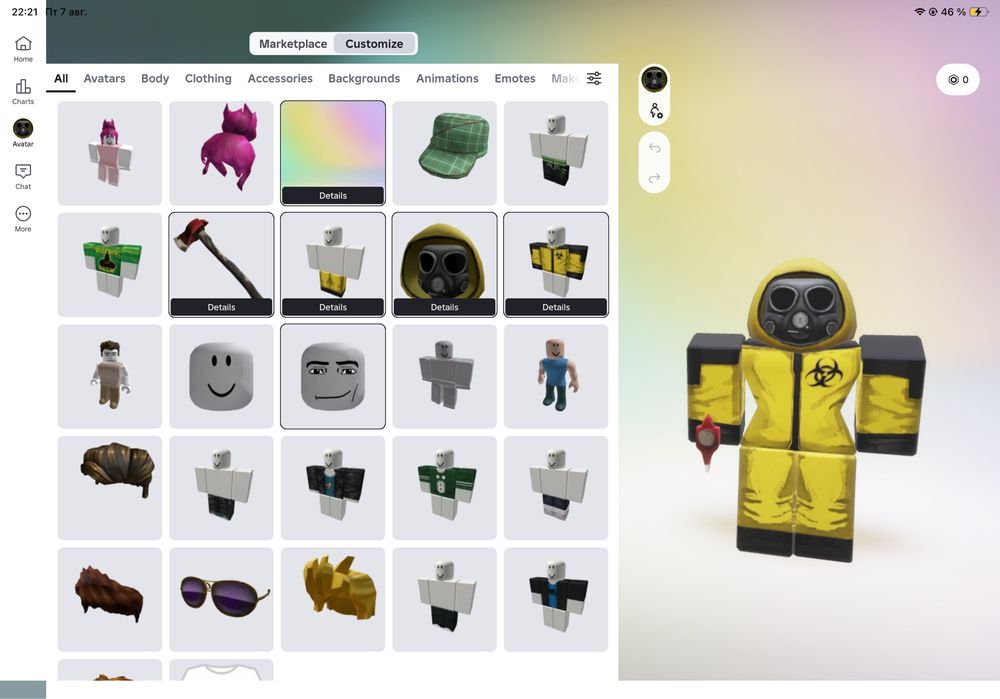This screenshot has height=699, width=1000.
Task: Select the blue shirt bald avatar
Action: point(556,376)
